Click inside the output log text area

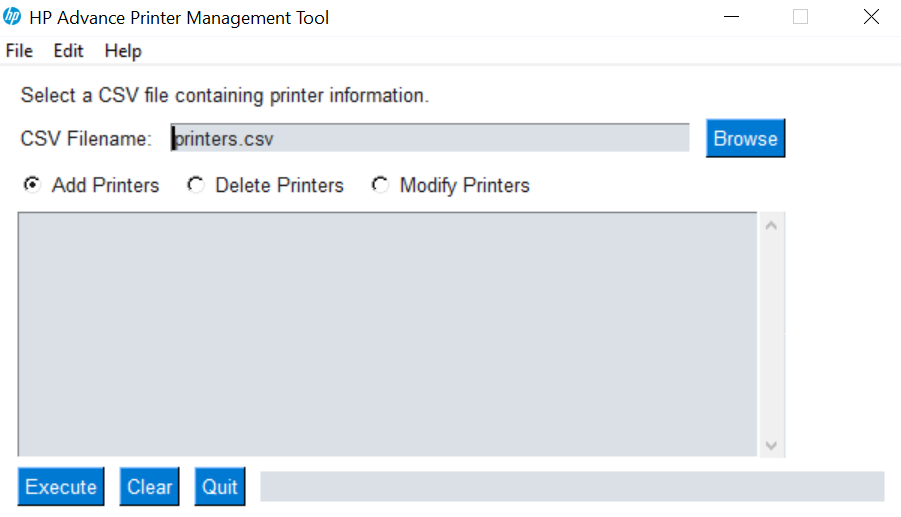387,334
